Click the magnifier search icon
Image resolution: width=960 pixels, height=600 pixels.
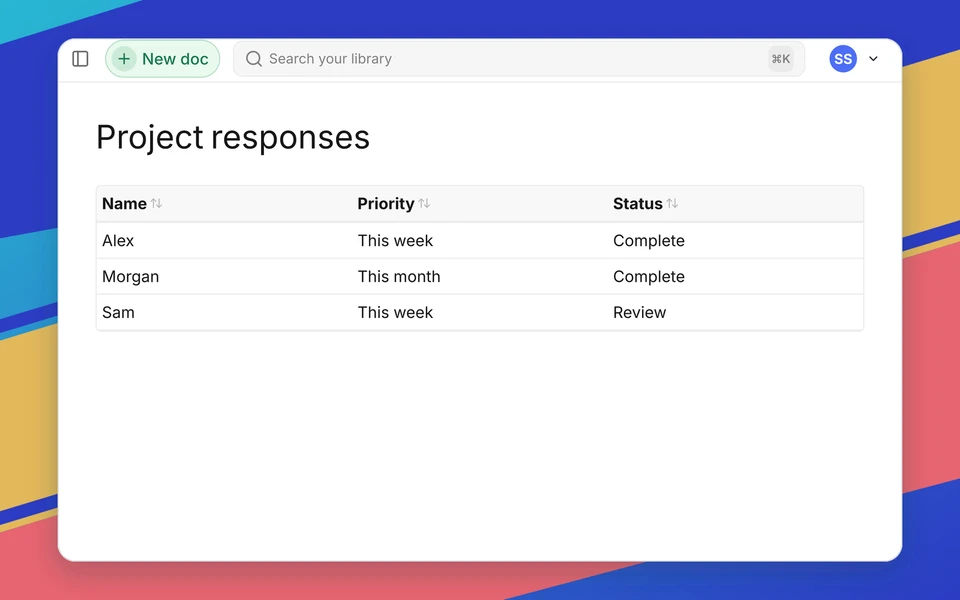click(253, 59)
